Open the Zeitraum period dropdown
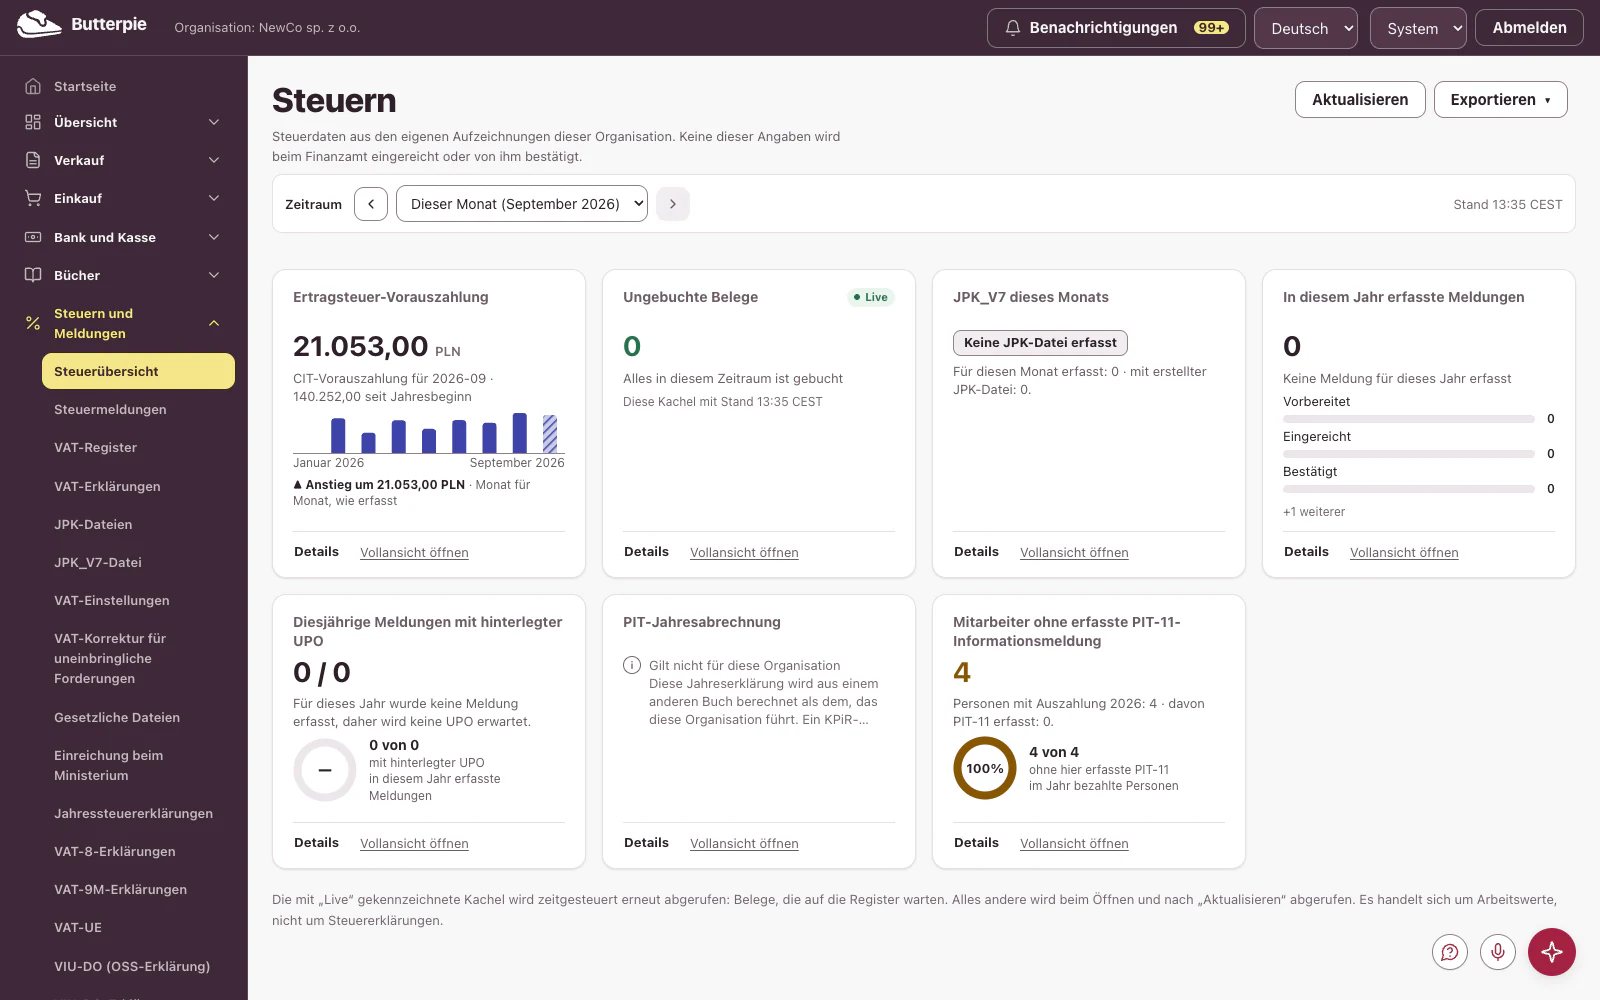The width and height of the screenshot is (1600, 1000). click(522, 204)
